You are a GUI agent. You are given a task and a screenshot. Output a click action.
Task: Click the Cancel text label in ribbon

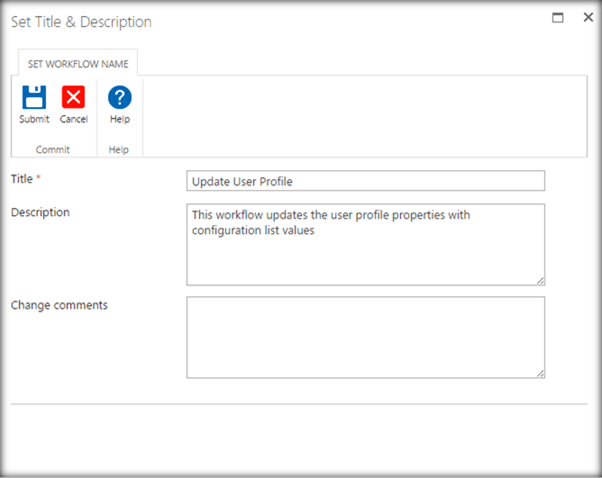[x=74, y=119]
